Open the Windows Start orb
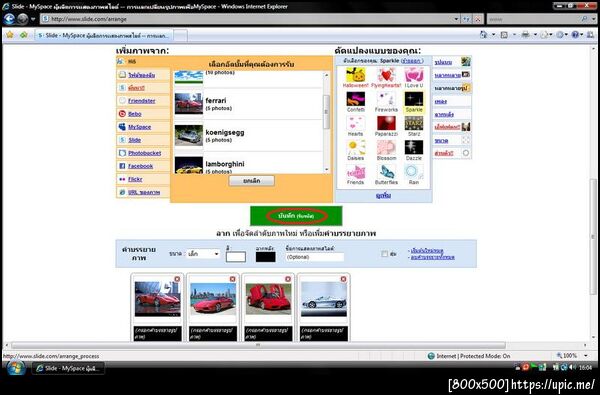The height and width of the screenshot is (395, 600). (x=15, y=368)
